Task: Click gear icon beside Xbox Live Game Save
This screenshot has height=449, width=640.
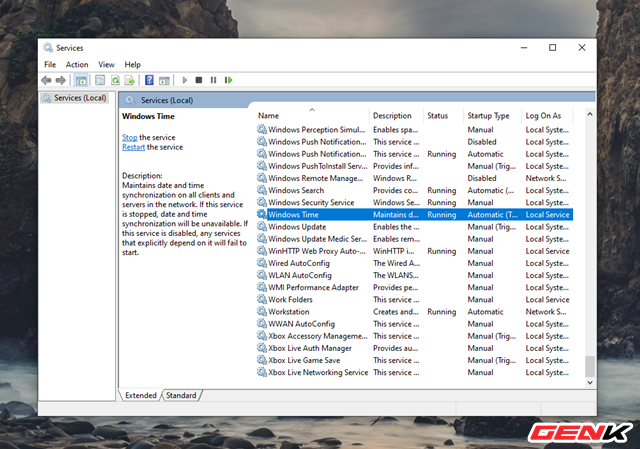Action: pos(262,360)
